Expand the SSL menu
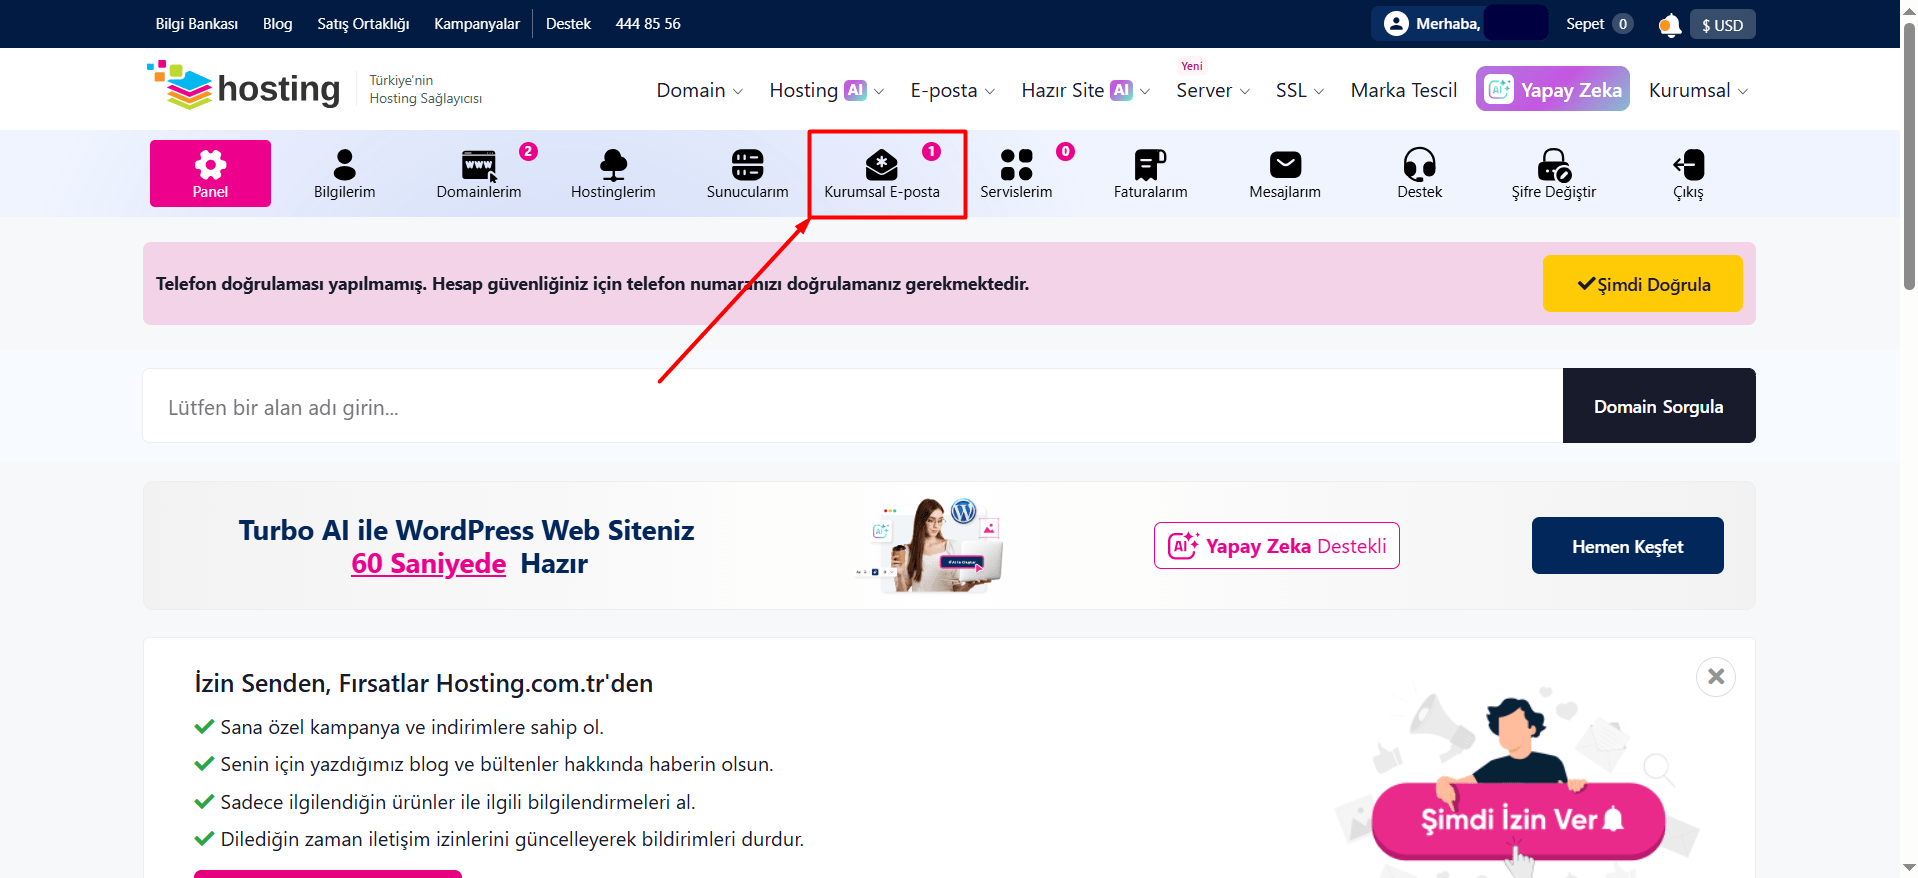The height and width of the screenshot is (878, 1918). click(1299, 90)
